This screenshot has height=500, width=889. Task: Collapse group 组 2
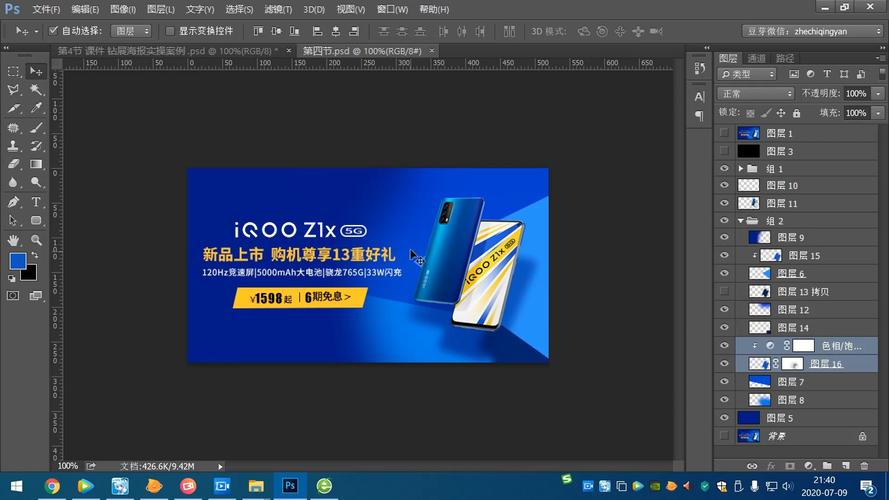(x=740, y=221)
